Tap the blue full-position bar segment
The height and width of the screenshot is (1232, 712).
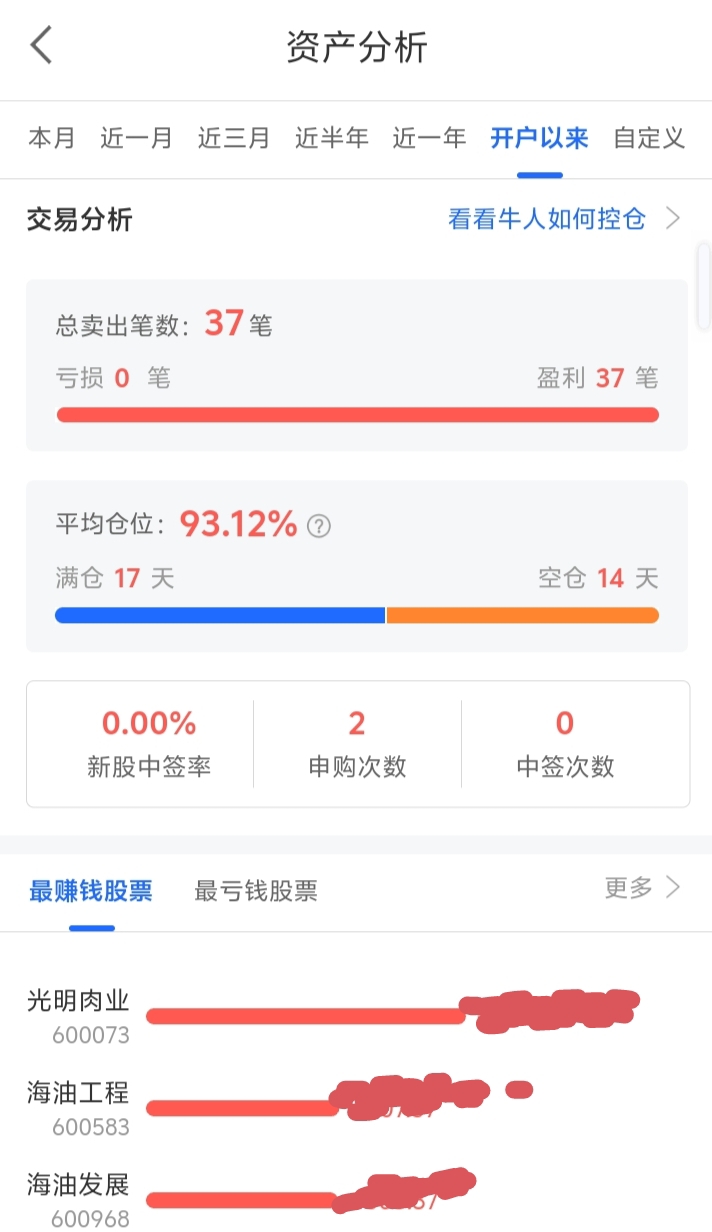220,615
